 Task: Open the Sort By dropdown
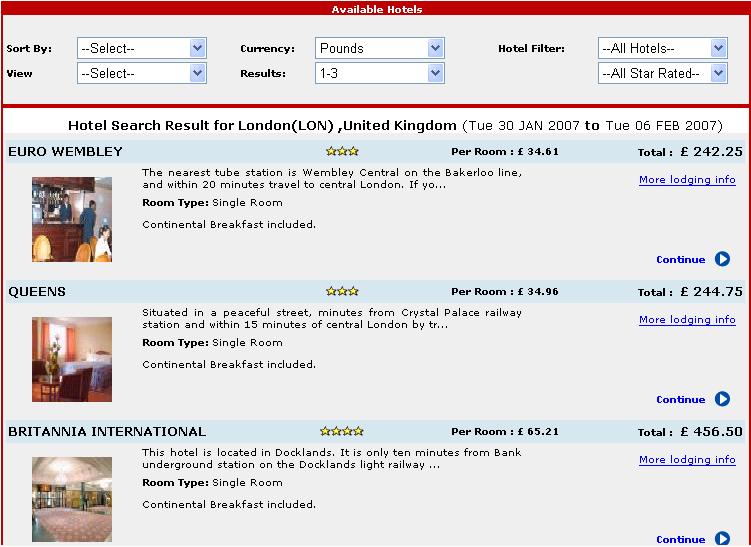pos(142,48)
